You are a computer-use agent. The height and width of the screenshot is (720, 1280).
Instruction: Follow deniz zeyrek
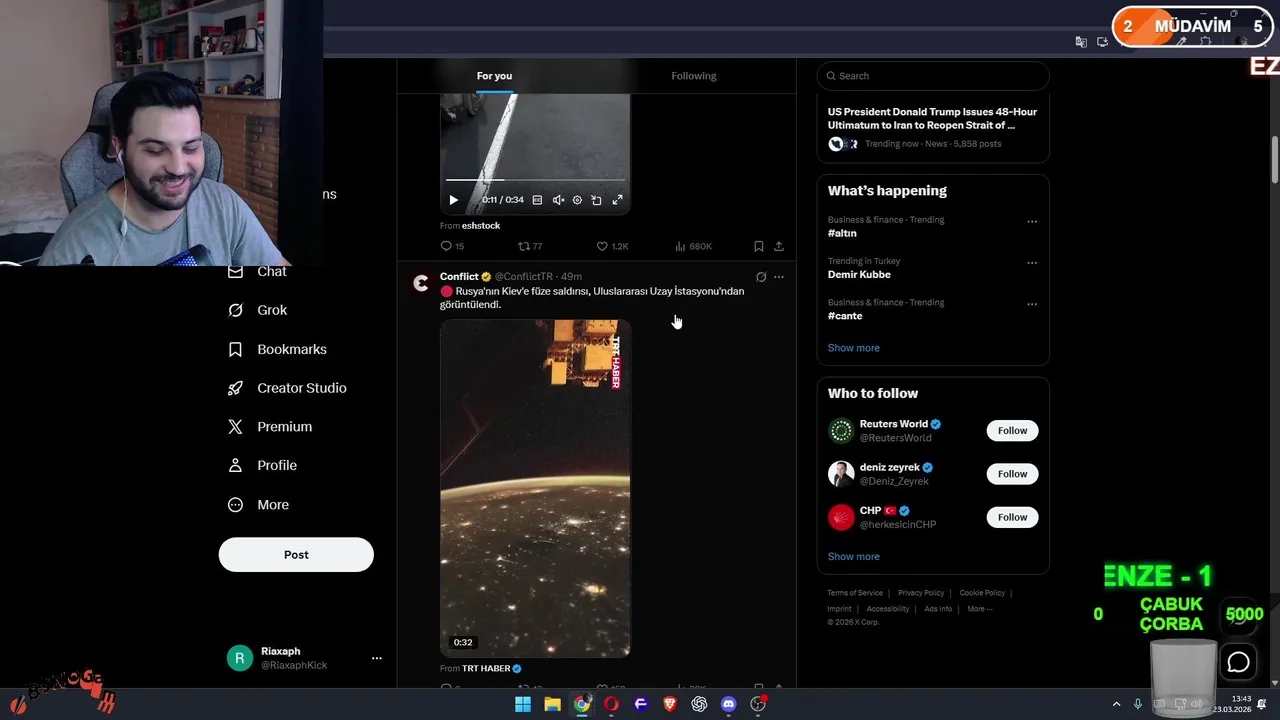pos(1012,474)
